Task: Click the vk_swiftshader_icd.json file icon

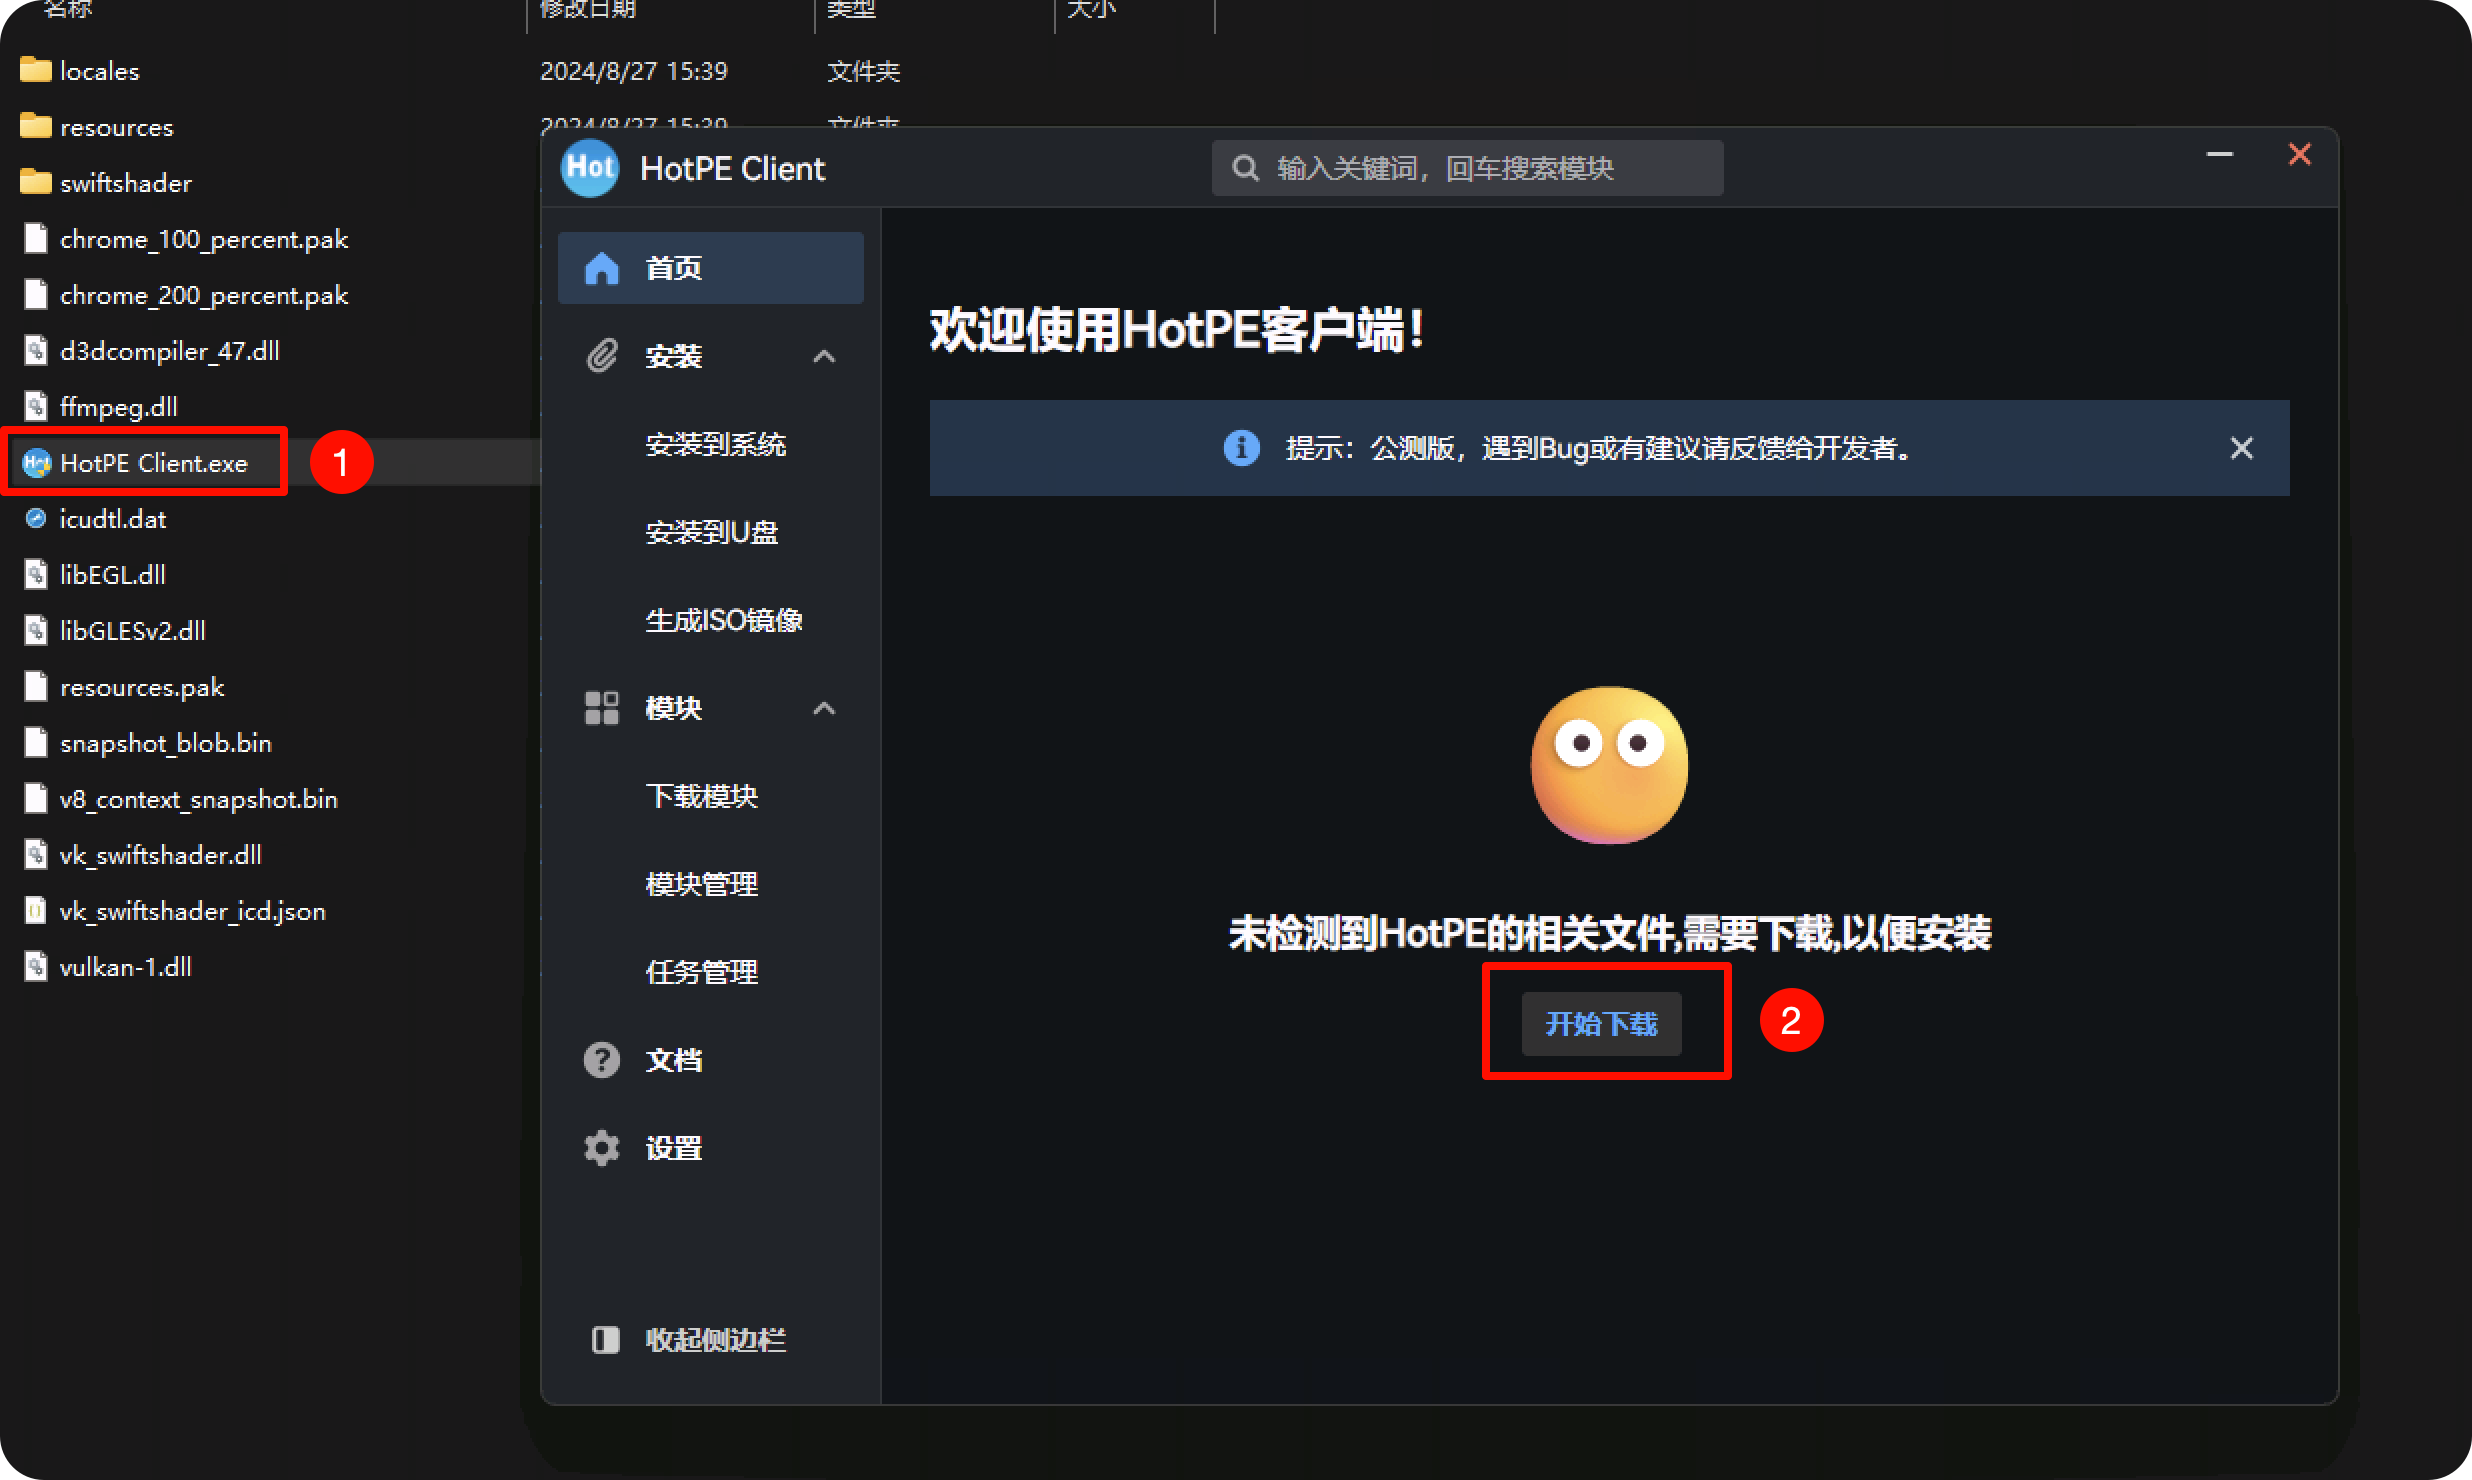Action: (x=36, y=910)
